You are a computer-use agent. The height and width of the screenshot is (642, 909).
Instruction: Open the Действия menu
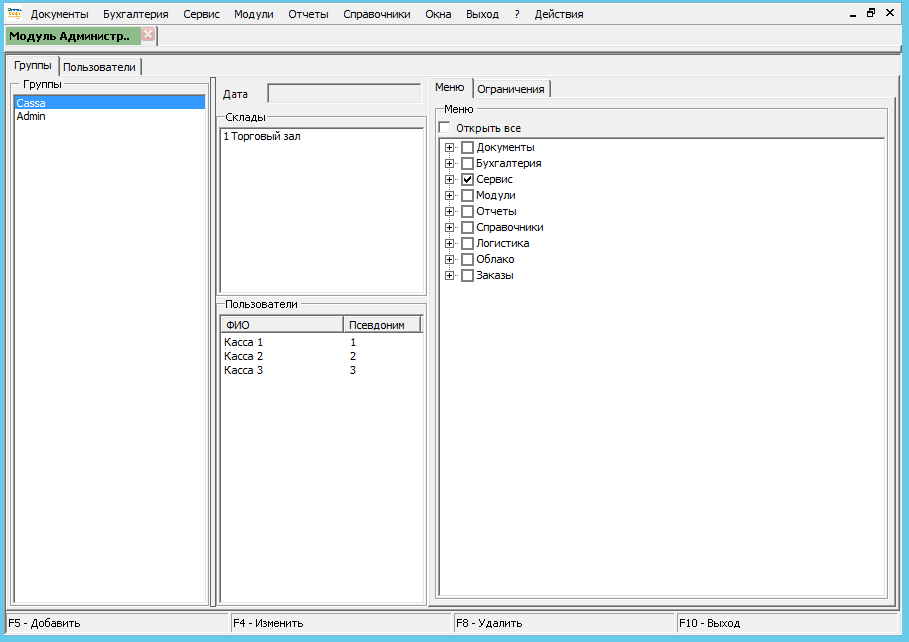[x=558, y=14]
